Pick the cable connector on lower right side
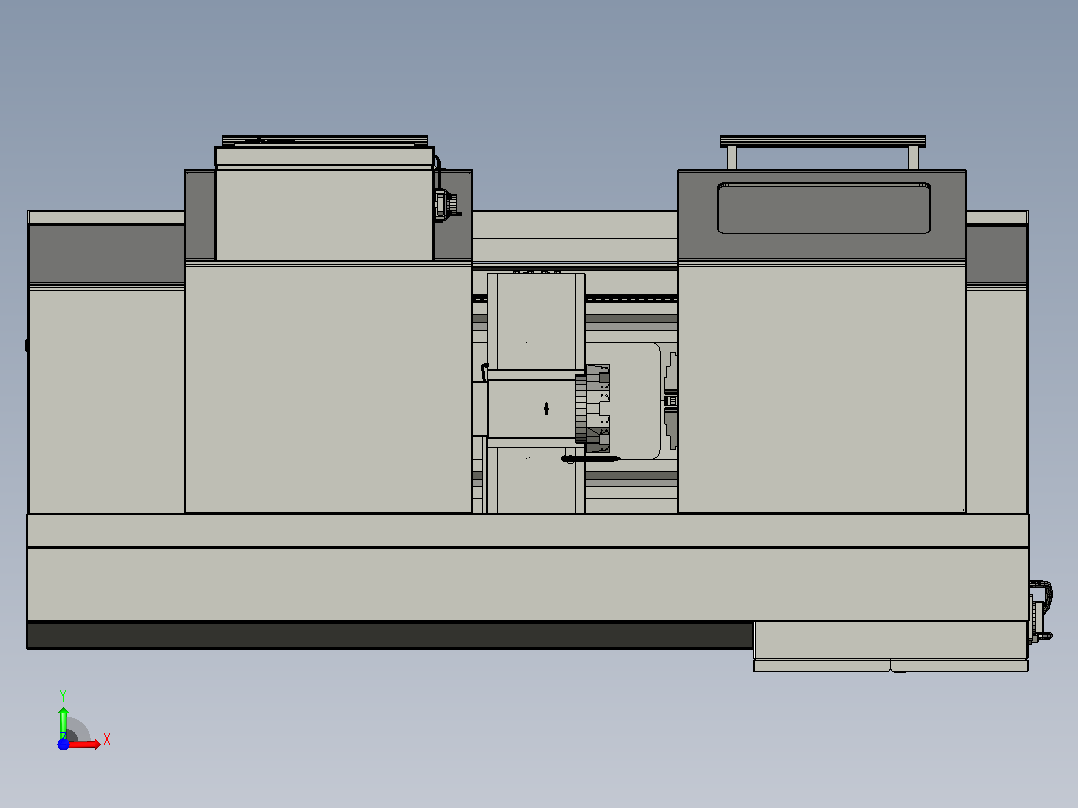The image size is (1078, 808). pyautogui.click(x=1040, y=612)
